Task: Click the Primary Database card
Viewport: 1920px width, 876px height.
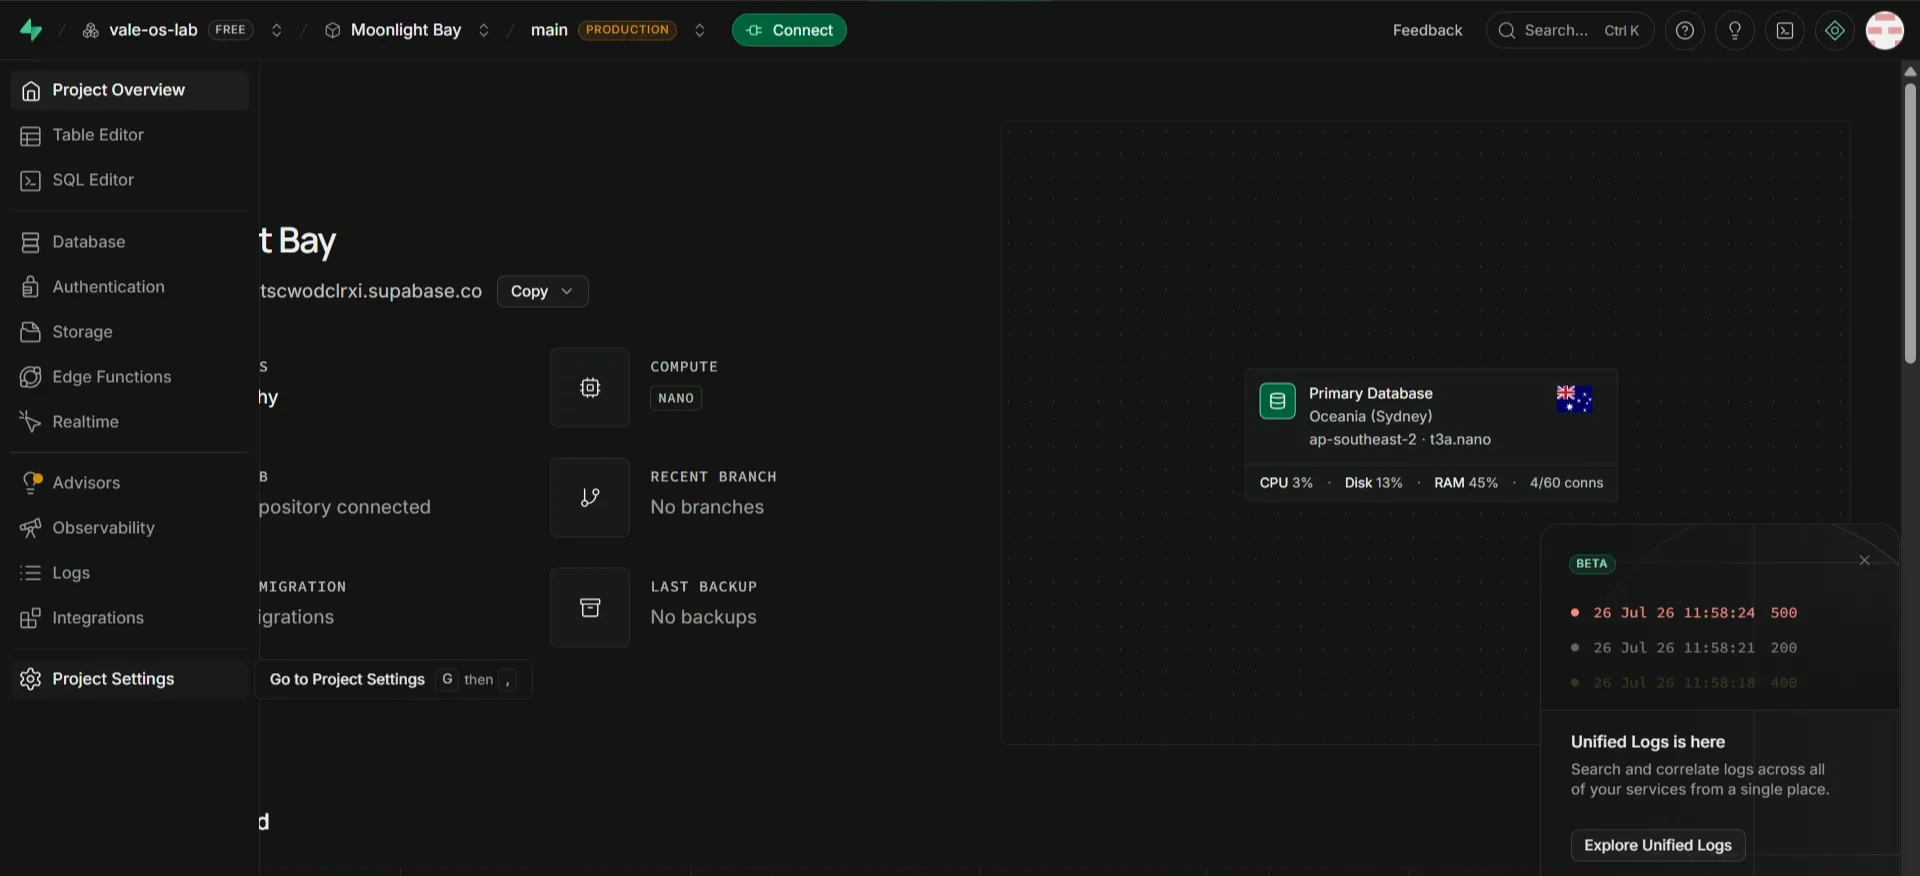Action: (x=1431, y=435)
